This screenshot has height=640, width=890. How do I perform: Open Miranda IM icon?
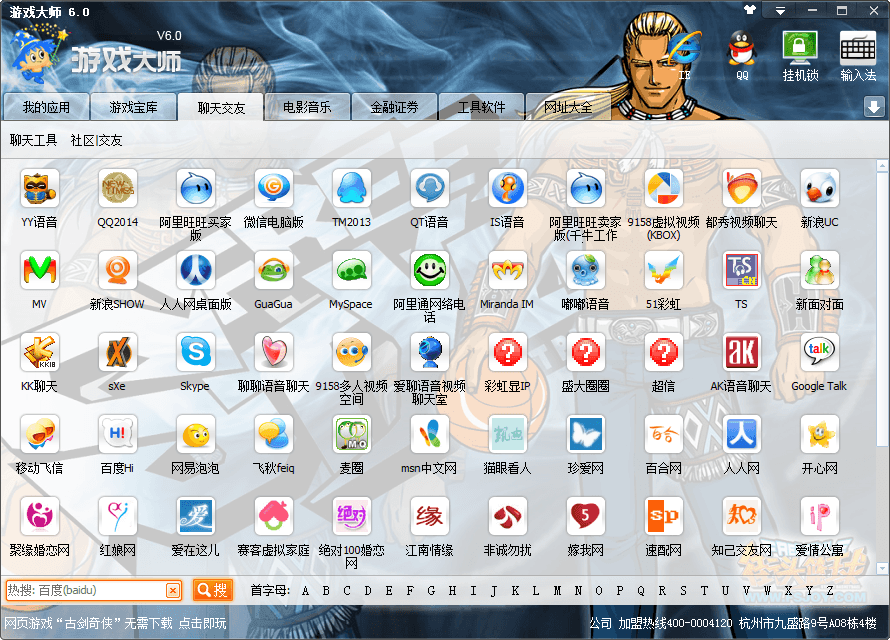pyautogui.click(x=507, y=270)
